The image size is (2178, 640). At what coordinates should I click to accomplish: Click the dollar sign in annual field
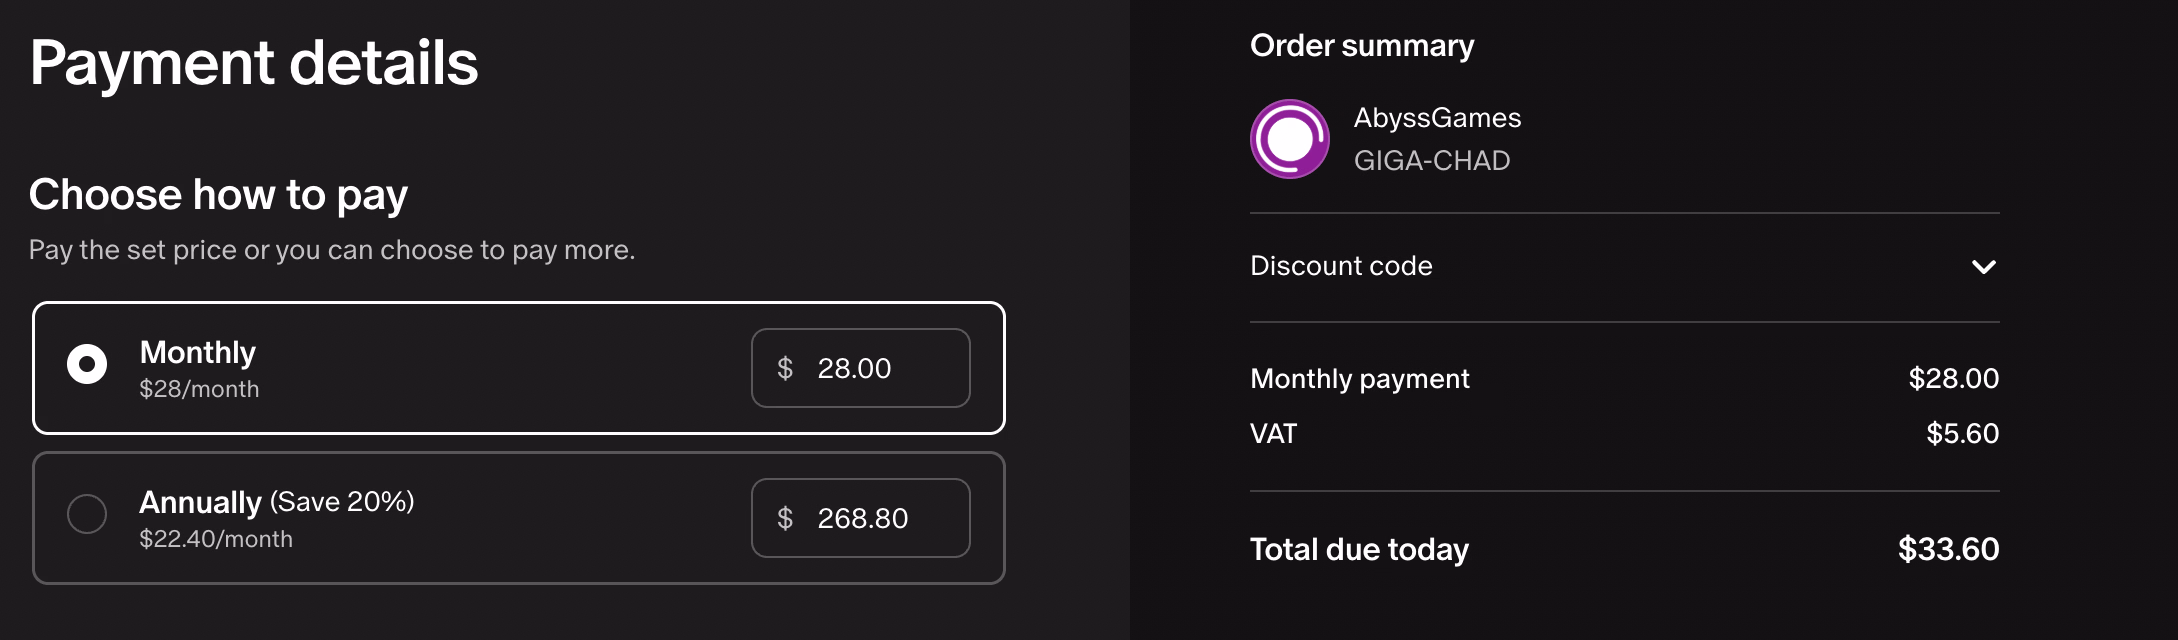785,519
